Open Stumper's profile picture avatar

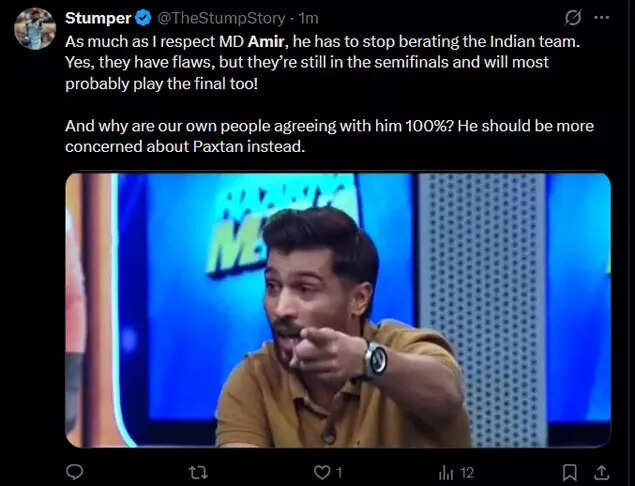35,28
